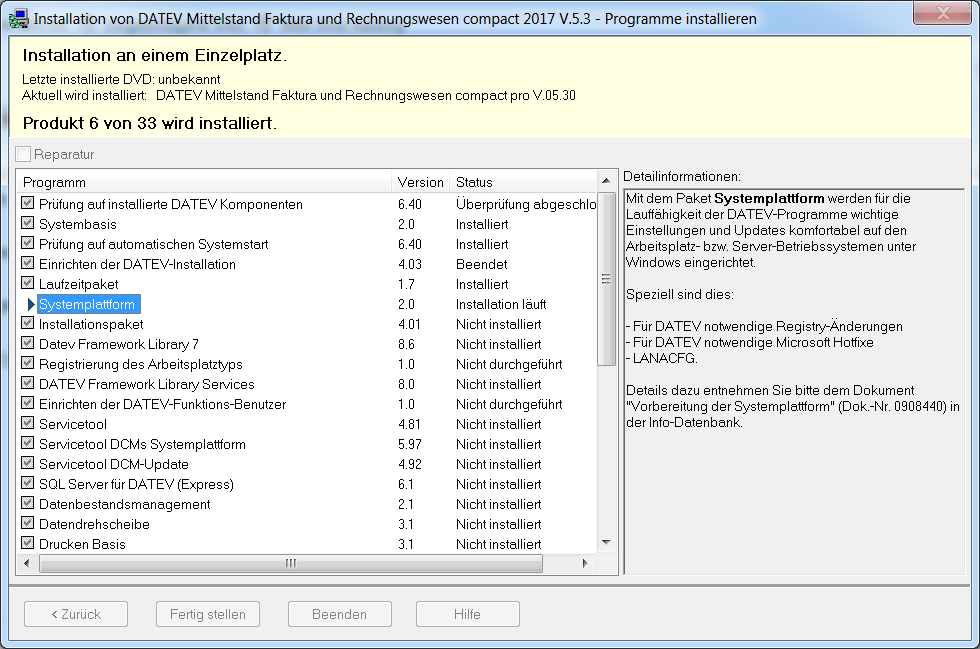Select the Systemplattform list row
The width and height of the screenshot is (980, 649).
tap(308, 304)
